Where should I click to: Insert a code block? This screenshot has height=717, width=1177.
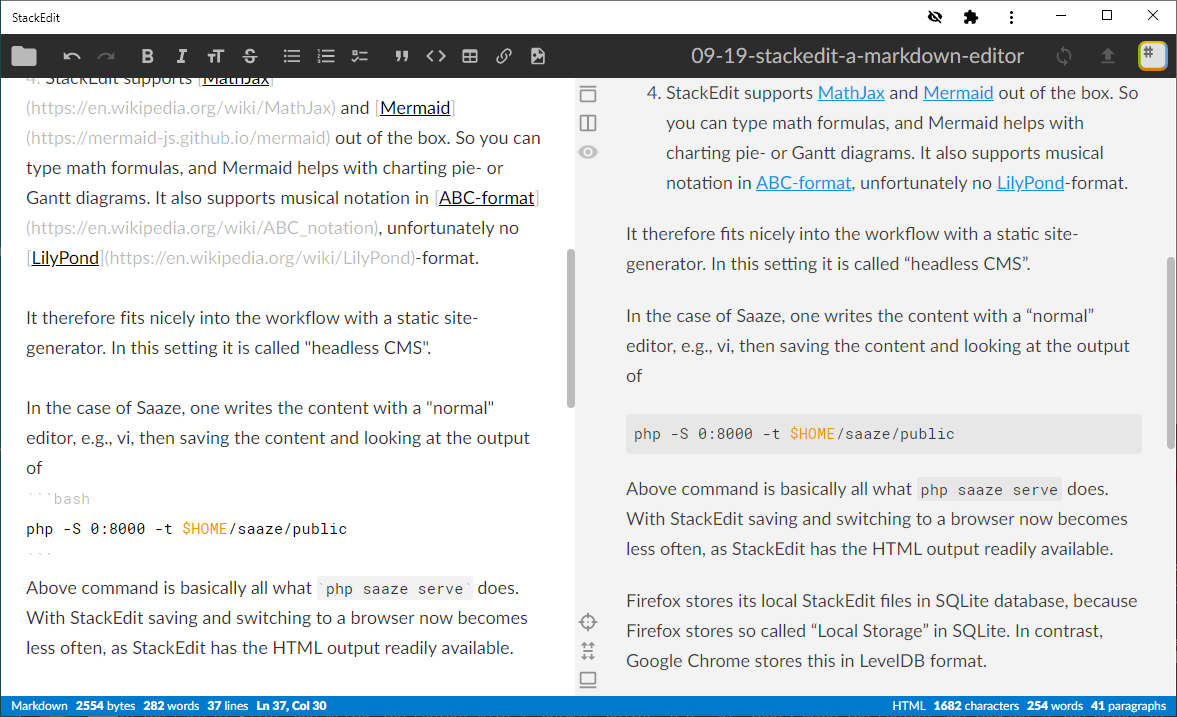coord(436,56)
